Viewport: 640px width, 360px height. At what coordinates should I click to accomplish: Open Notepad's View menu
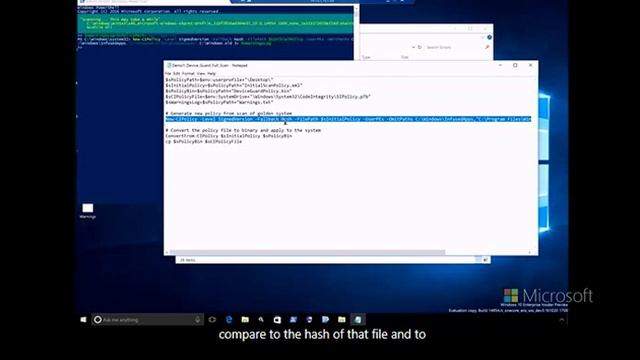tap(201, 73)
